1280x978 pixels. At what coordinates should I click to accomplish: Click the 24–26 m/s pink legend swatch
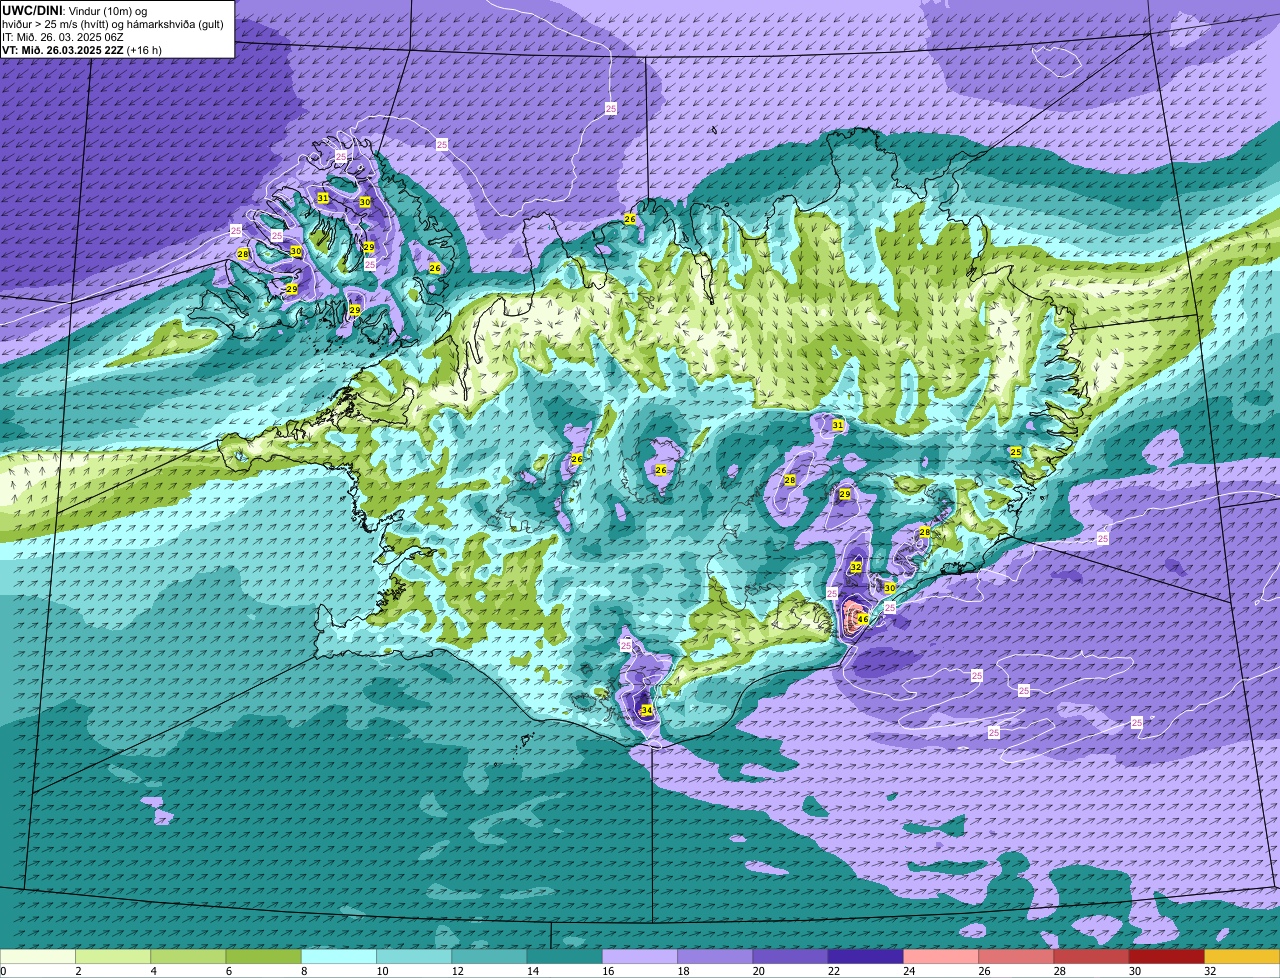pos(941,956)
